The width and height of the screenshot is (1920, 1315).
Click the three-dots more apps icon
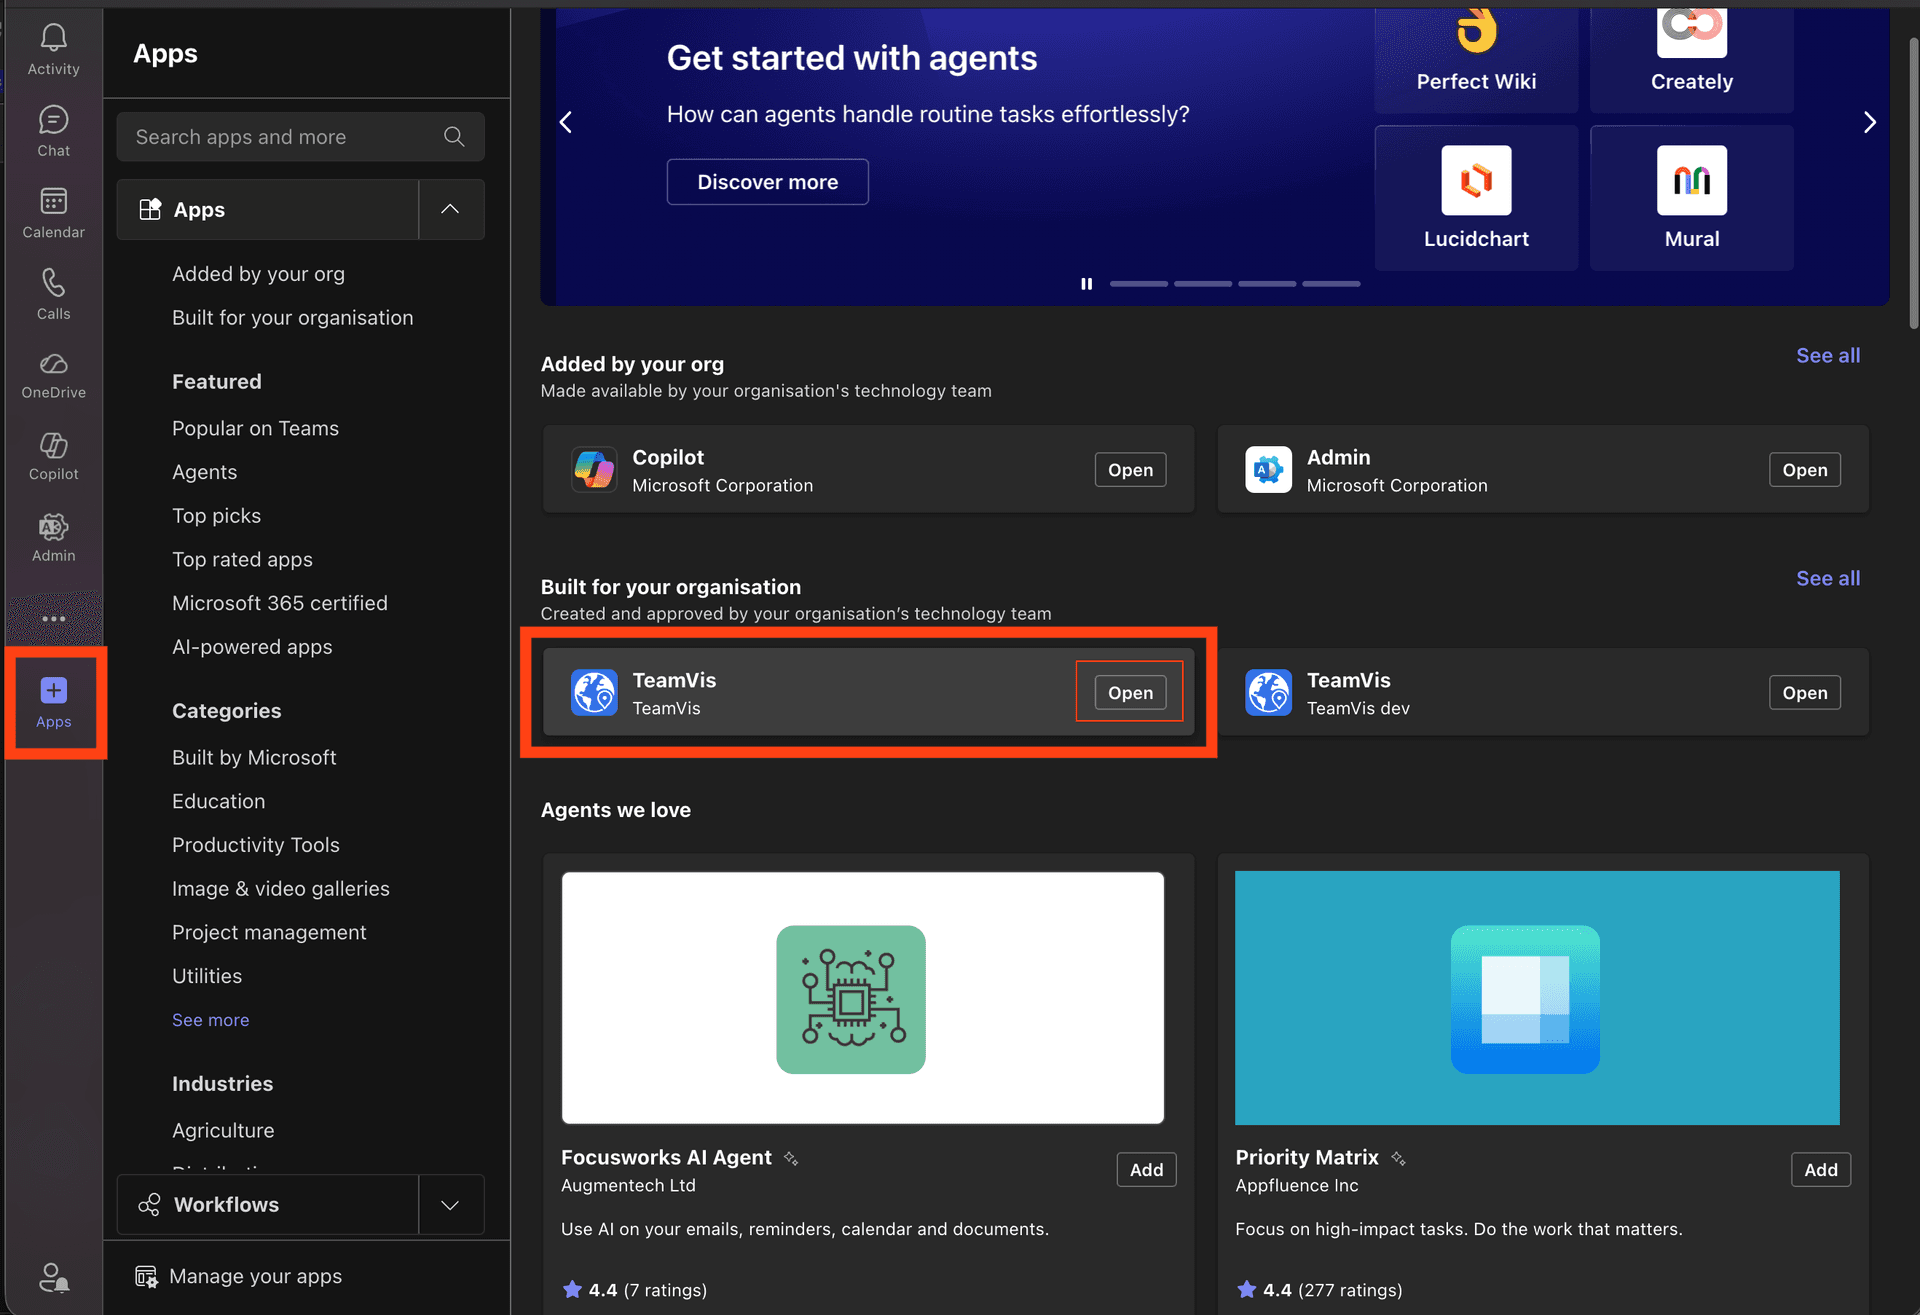click(53, 618)
